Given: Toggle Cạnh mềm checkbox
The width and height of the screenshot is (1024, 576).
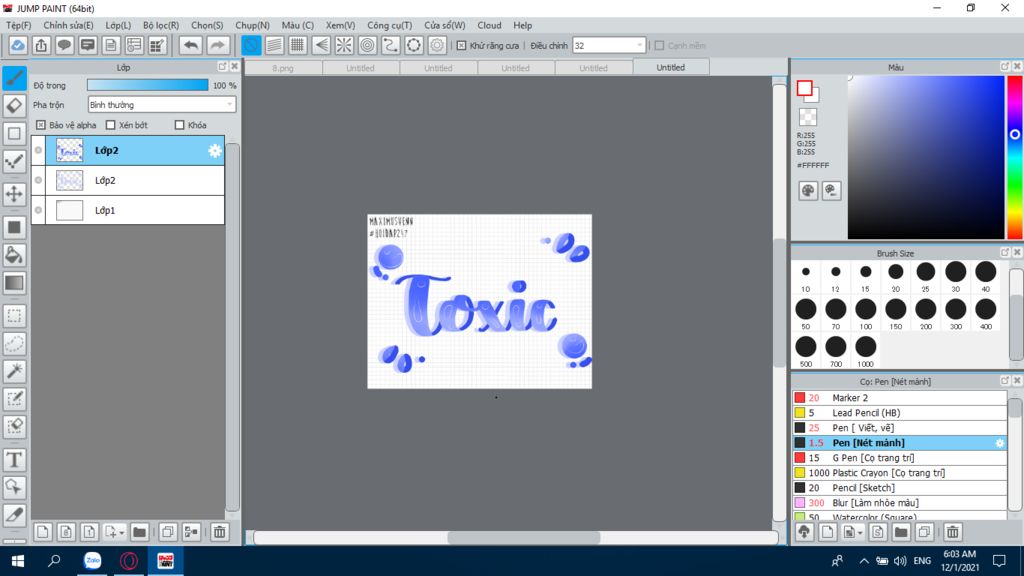Looking at the screenshot, I should click(x=660, y=46).
